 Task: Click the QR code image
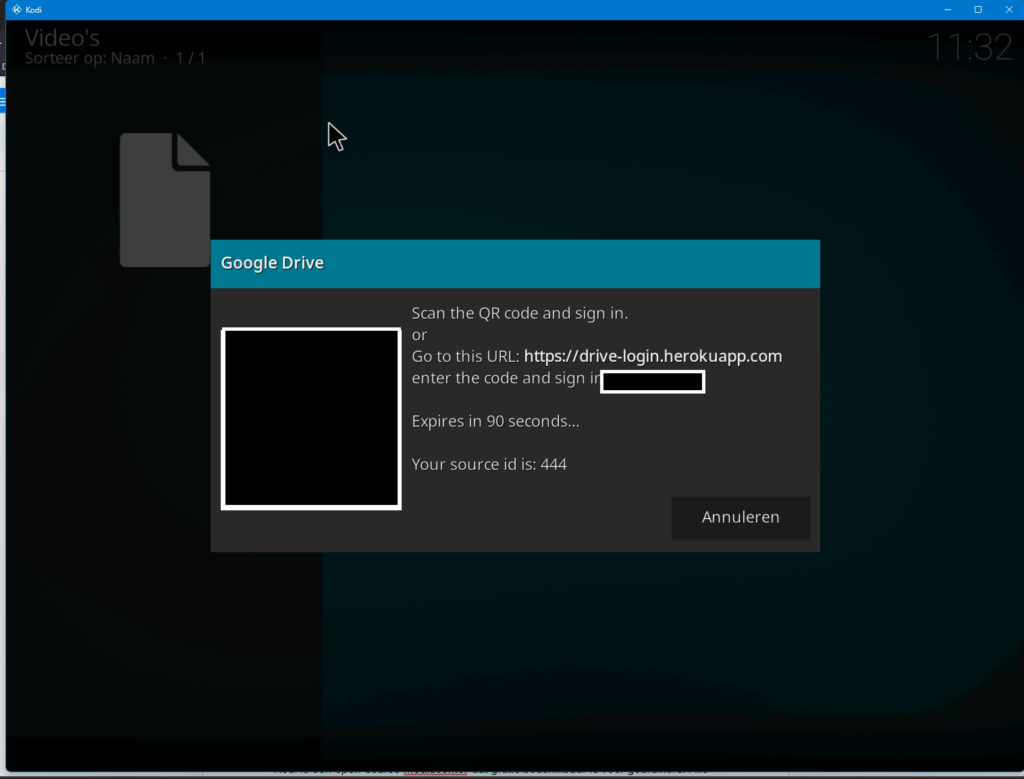(x=311, y=418)
